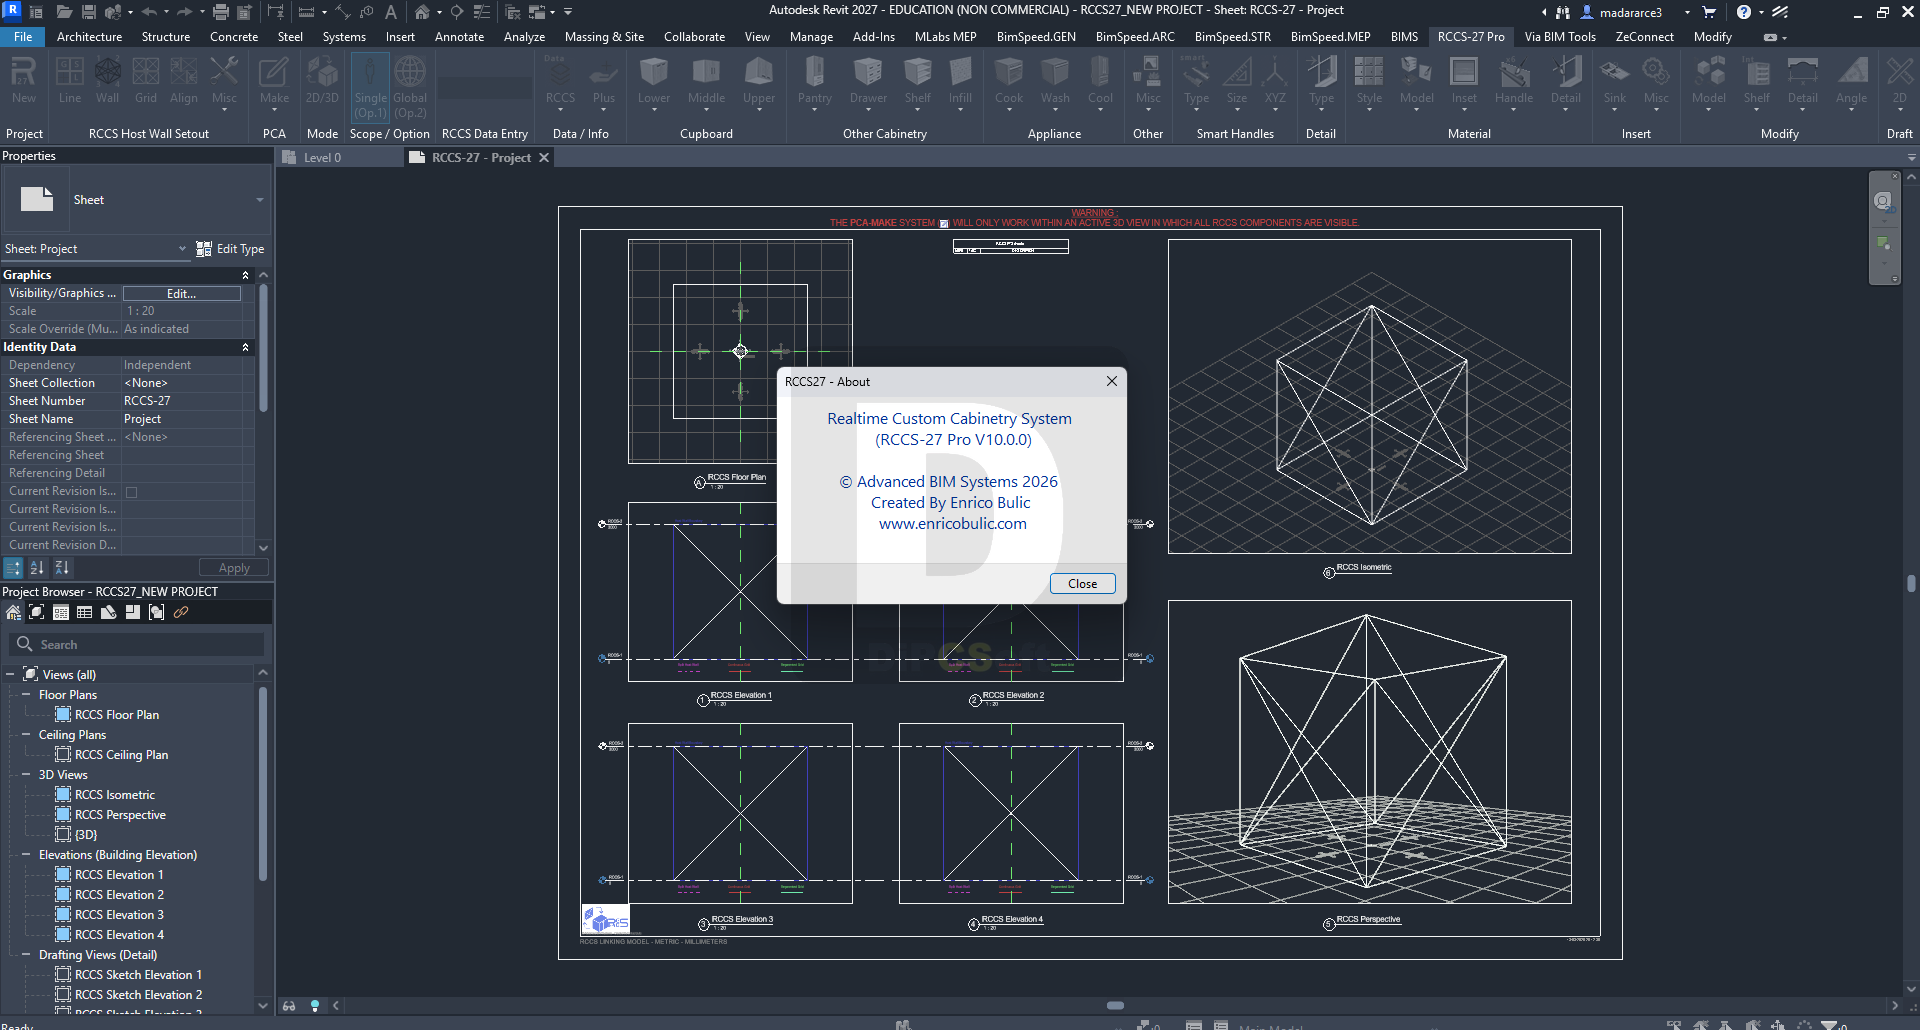Select RCCS Elevation 3 in Project Browser
Screen dimensions: 1920x1030
(x=119, y=915)
